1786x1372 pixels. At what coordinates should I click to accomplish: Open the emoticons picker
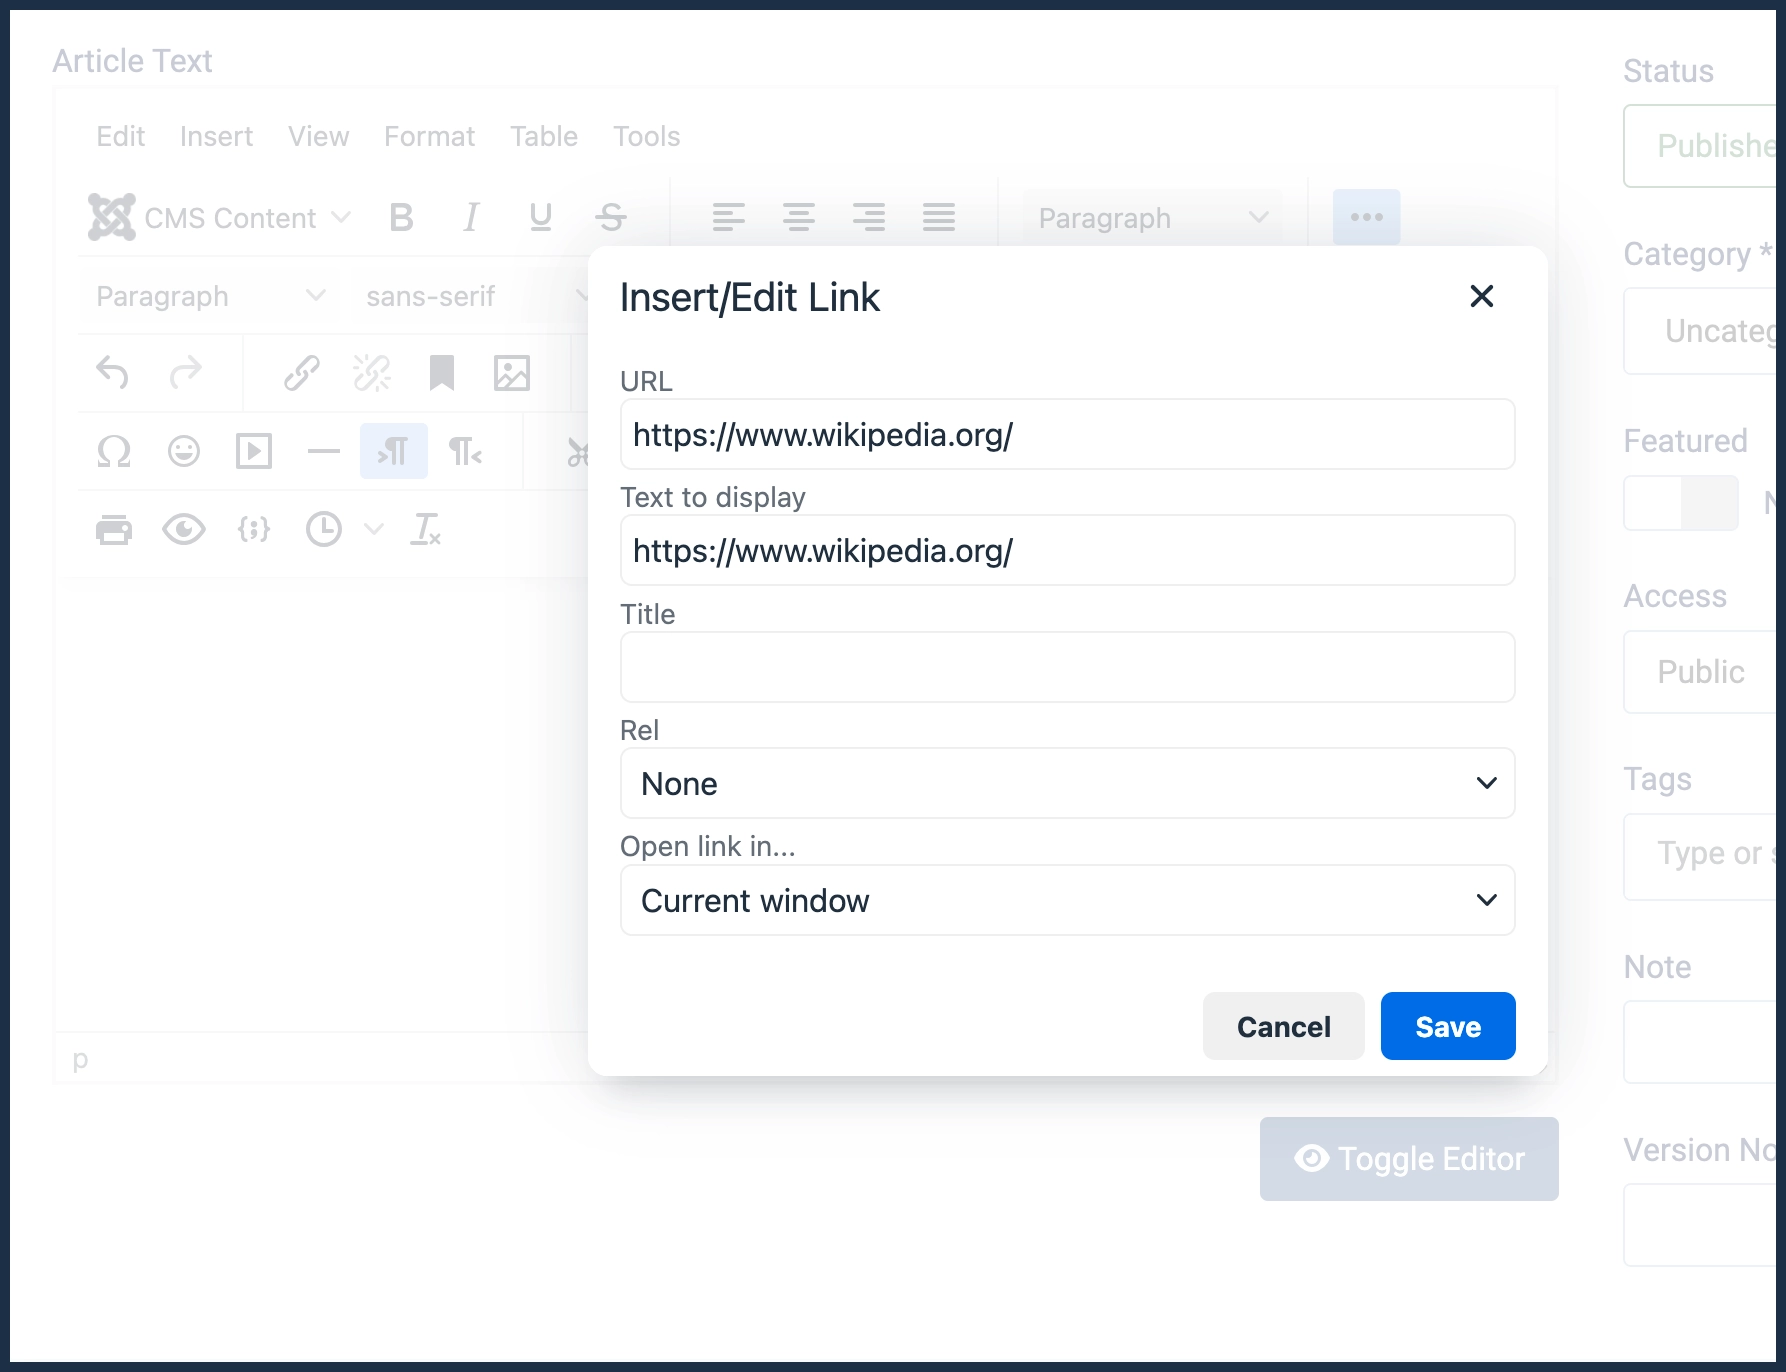pyautogui.click(x=183, y=451)
